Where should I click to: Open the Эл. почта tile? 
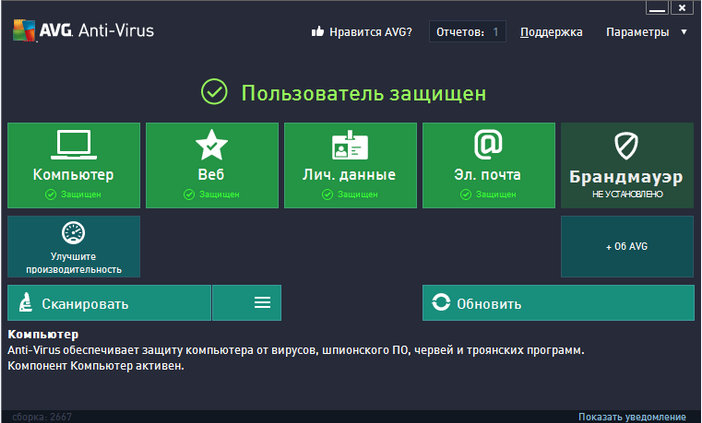click(x=489, y=165)
